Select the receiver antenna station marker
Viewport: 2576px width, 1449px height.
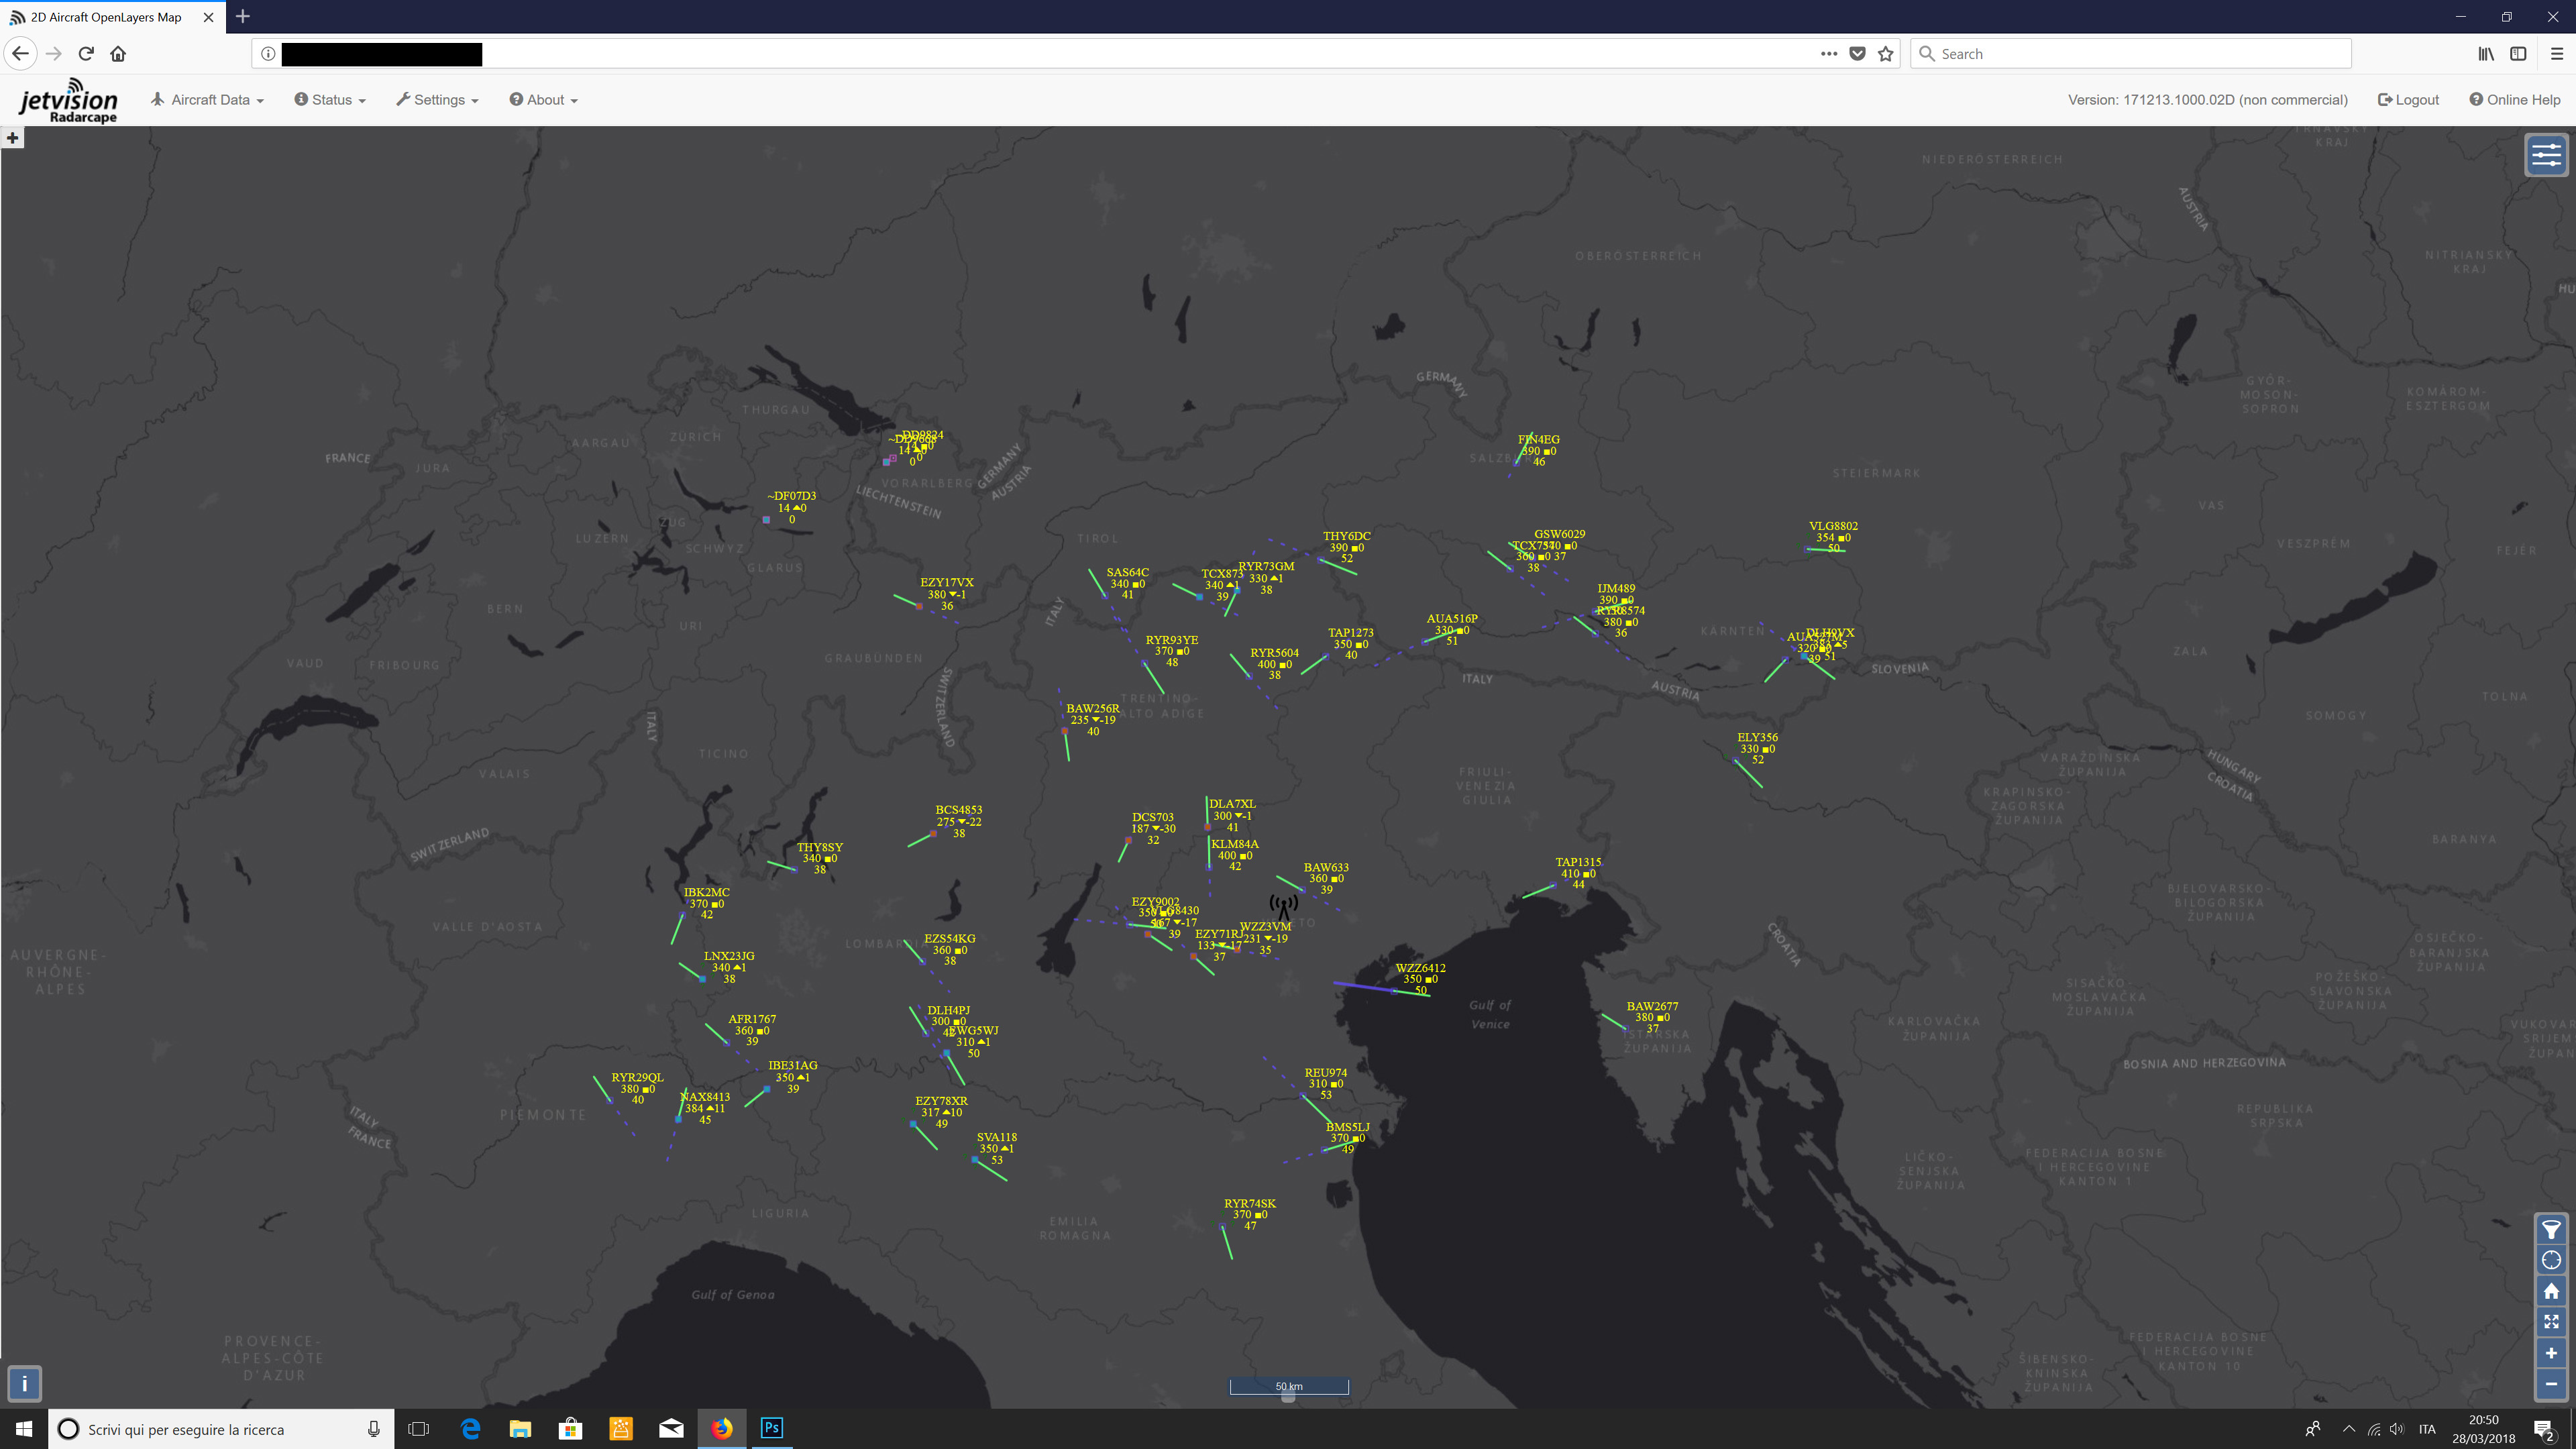pyautogui.click(x=1283, y=907)
